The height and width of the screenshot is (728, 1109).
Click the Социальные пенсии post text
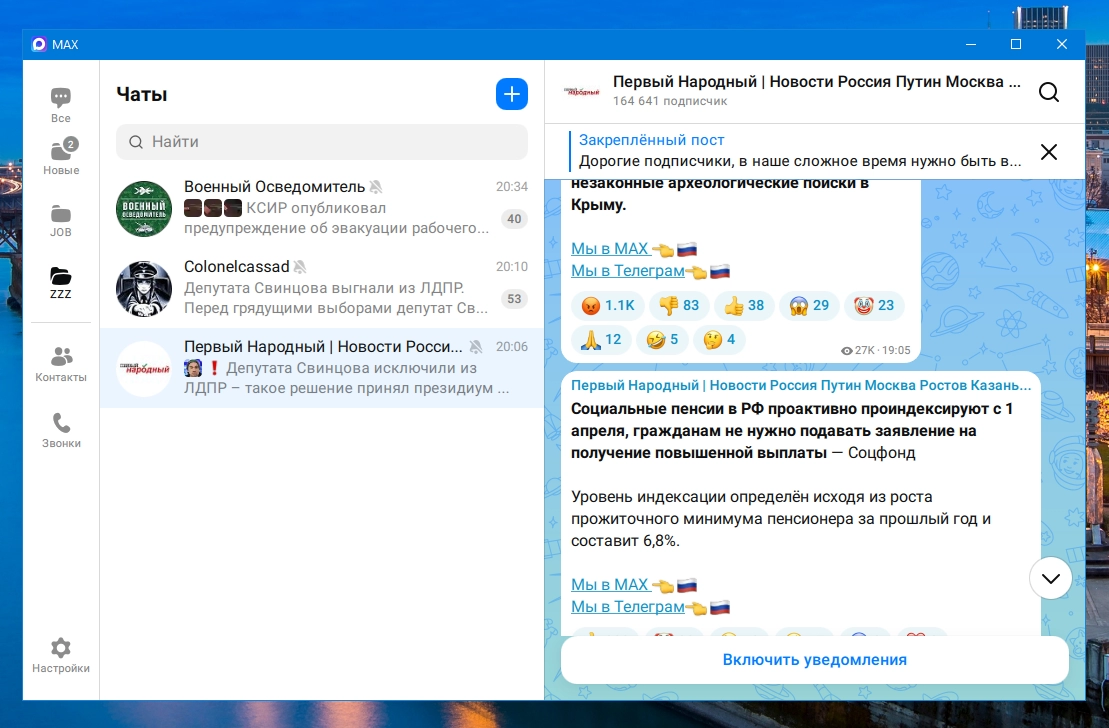[x=791, y=431]
